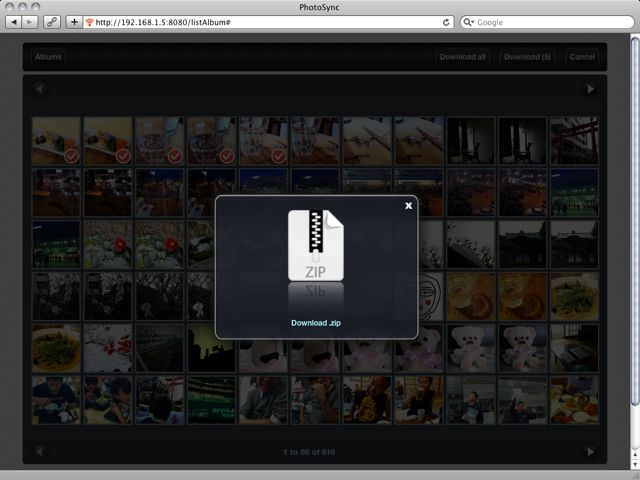Select the red torii gate thumbnail
The height and width of the screenshot is (480, 640).
coord(574,141)
